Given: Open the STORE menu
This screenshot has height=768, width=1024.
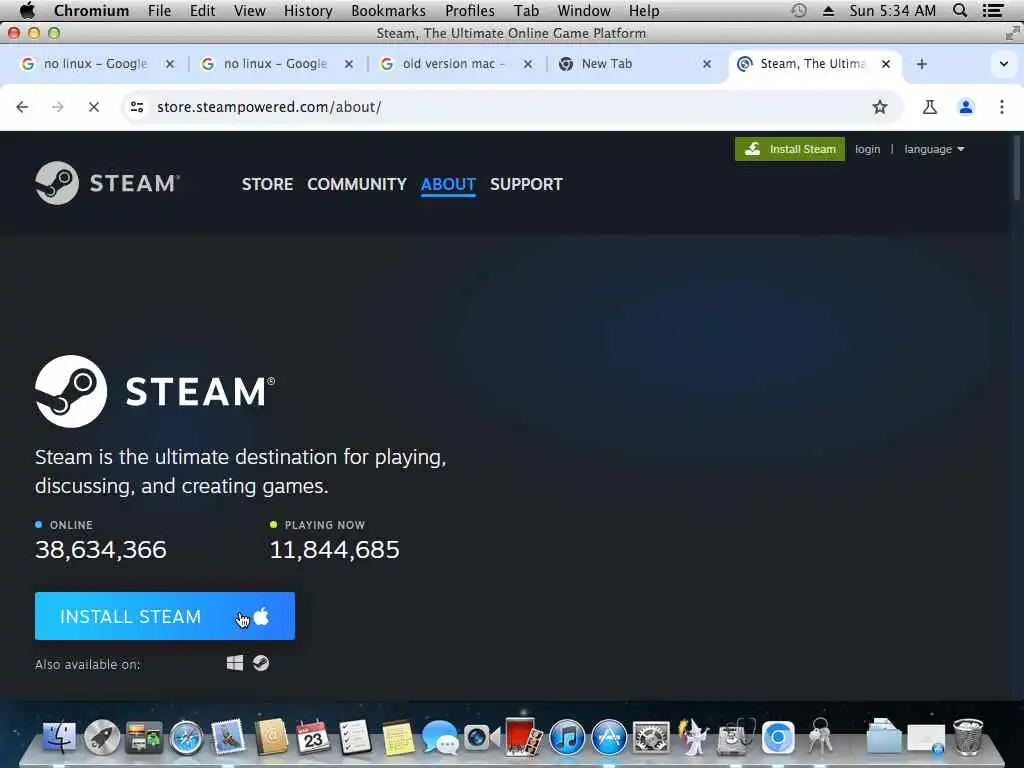Looking at the screenshot, I should coord(267,184).
